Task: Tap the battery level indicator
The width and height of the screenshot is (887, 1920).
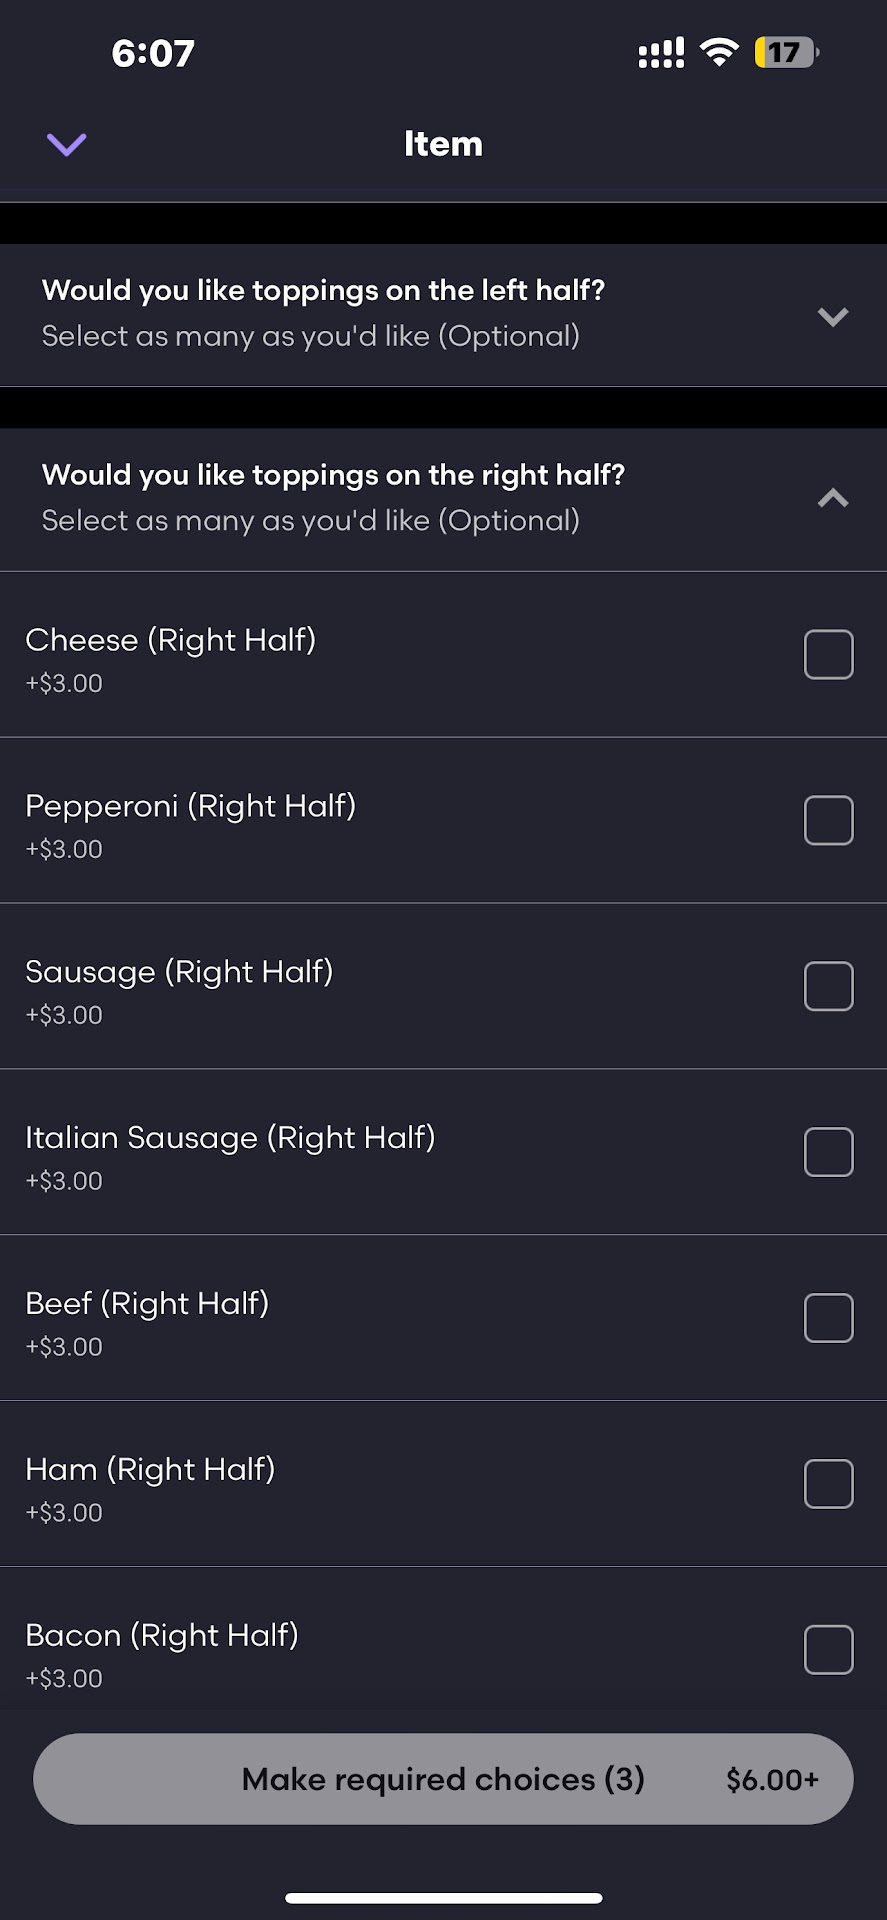Action: point(786,52)
